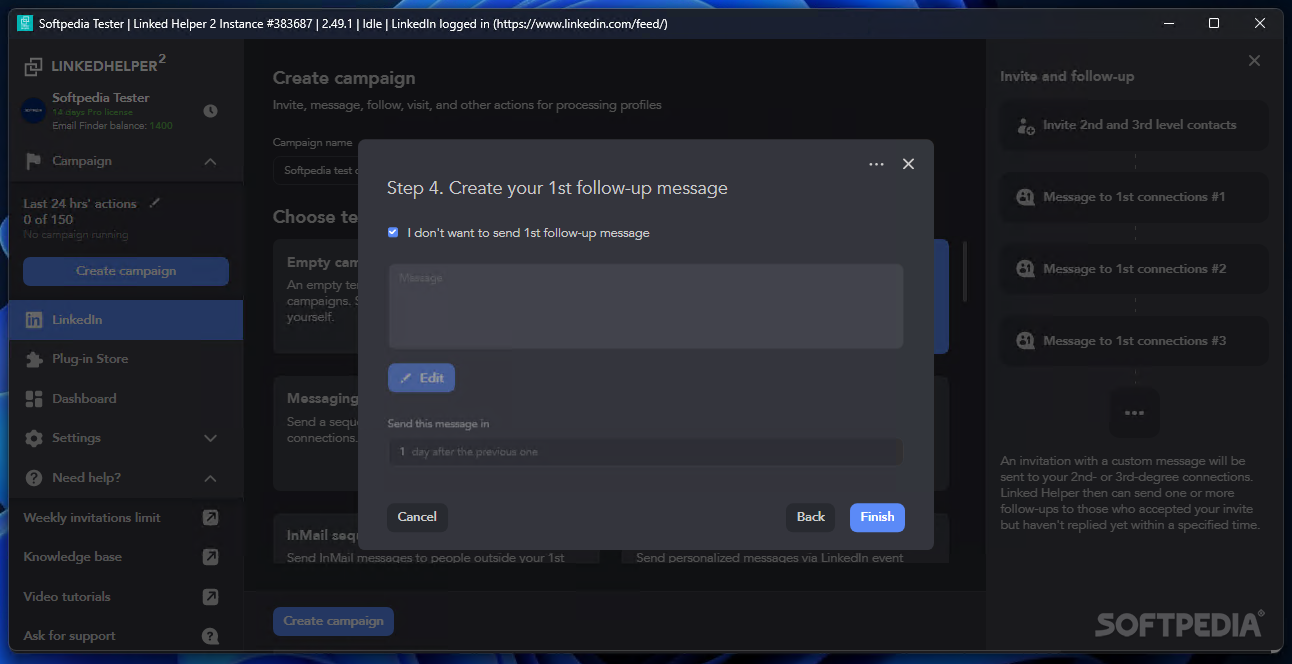1292x664 pixels.
Task: Click the Dashboard grid icon
Action: point(34,398)
